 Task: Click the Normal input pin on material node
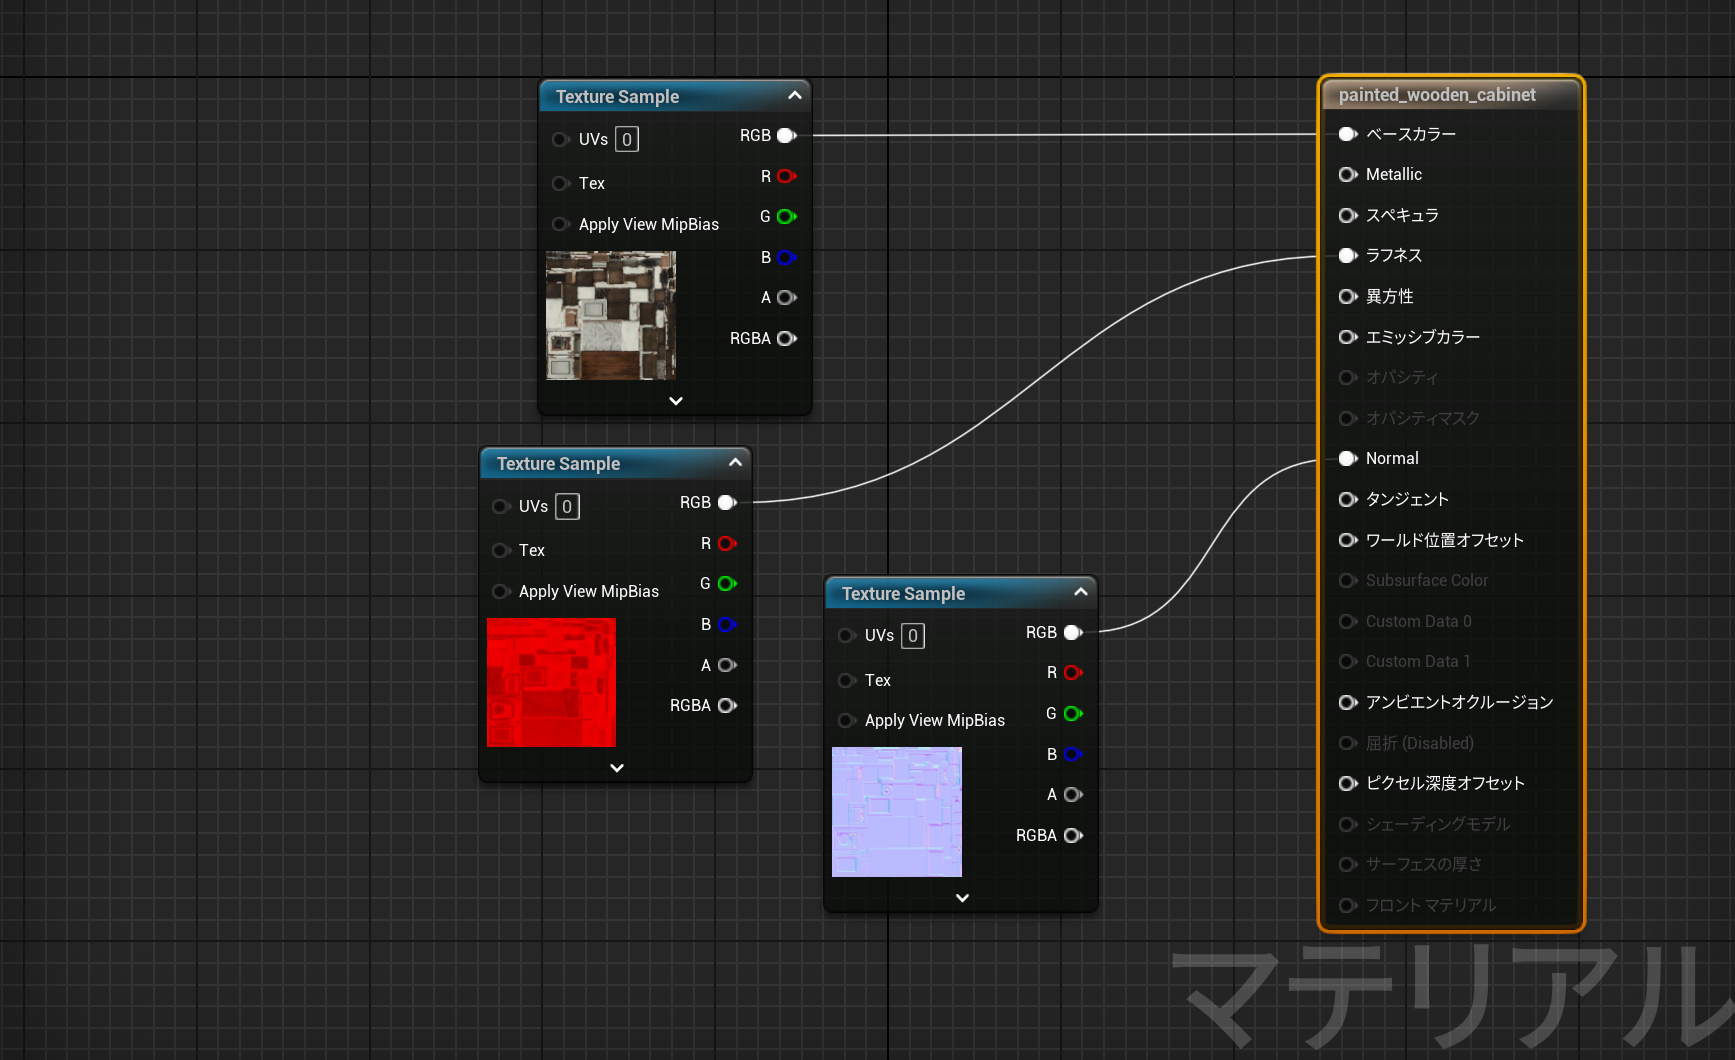click(1347, 459)
